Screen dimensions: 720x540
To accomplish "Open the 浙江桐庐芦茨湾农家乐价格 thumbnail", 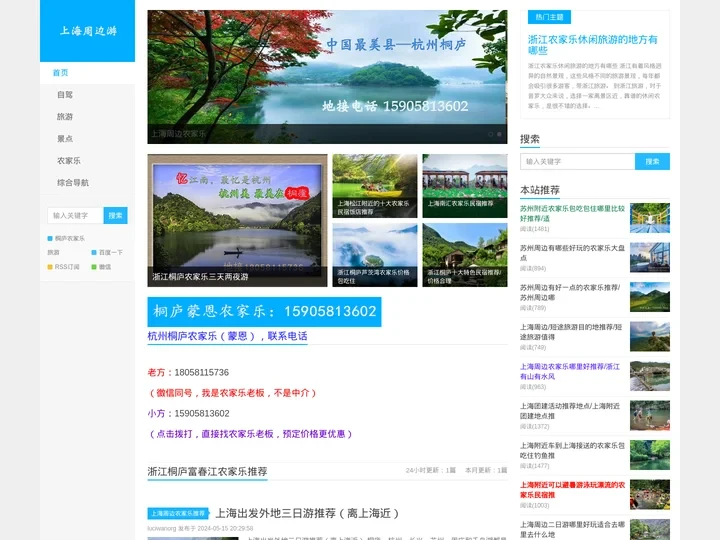I will [375, 255].
